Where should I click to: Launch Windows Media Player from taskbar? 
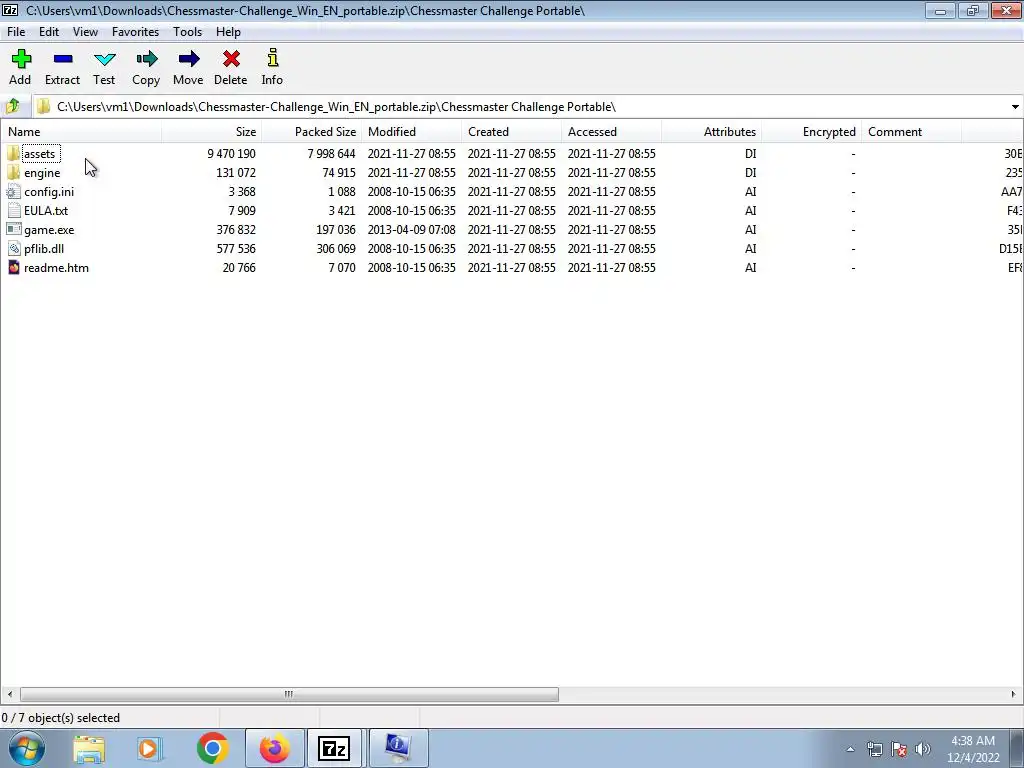pos(150,748)
